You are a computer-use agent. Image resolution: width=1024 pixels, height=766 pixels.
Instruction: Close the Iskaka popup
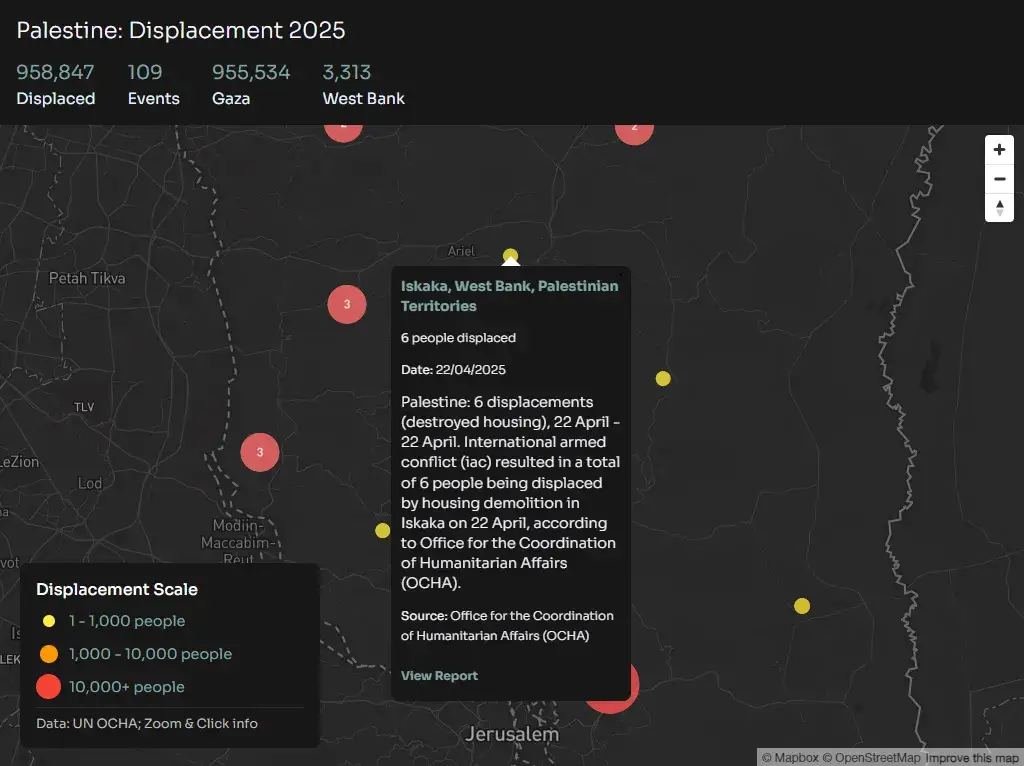coord(620,274)
